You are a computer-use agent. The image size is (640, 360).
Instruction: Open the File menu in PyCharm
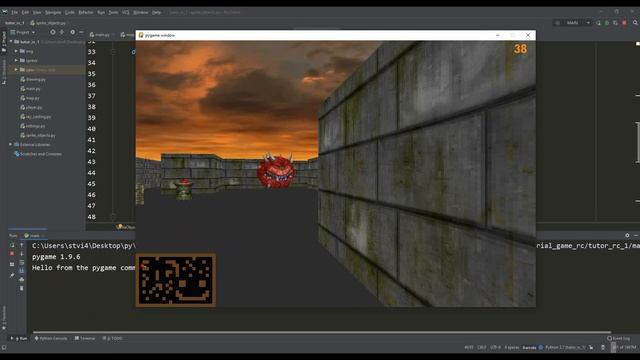pyautogui.click(x=15, y=13)
